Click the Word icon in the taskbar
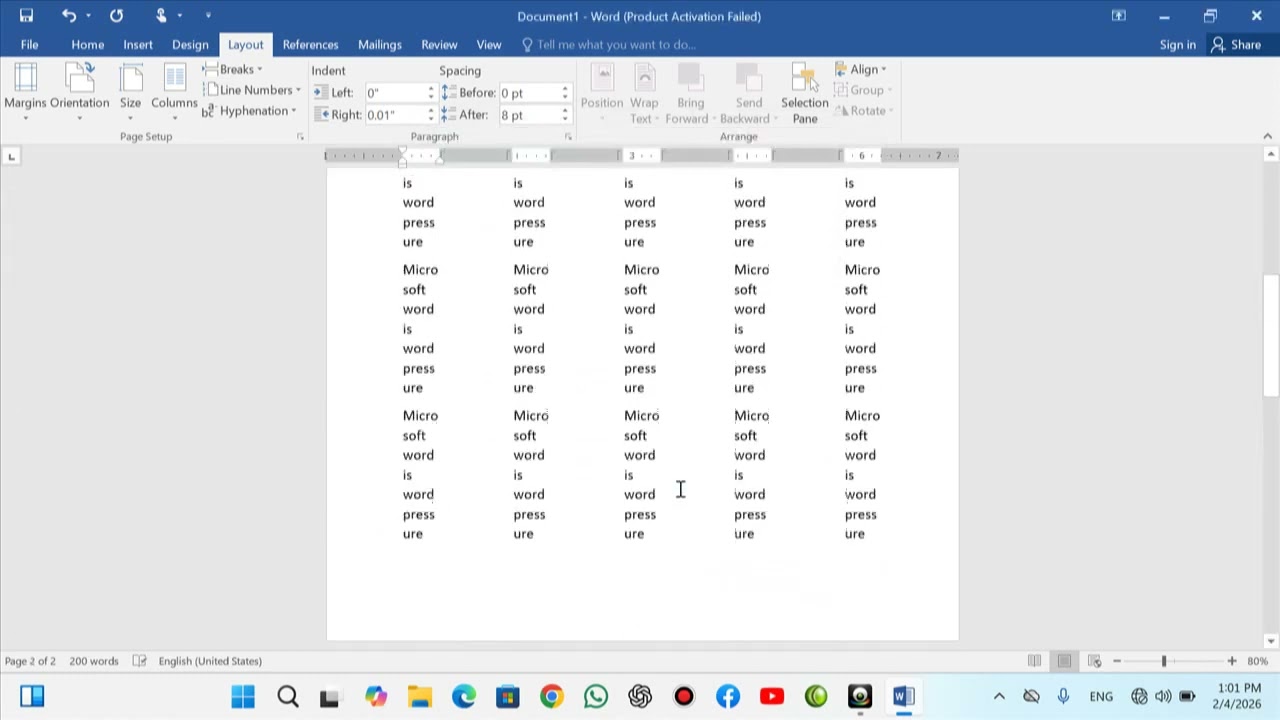1280x720 pixels. pyautogui.click(x=903, y=696)
